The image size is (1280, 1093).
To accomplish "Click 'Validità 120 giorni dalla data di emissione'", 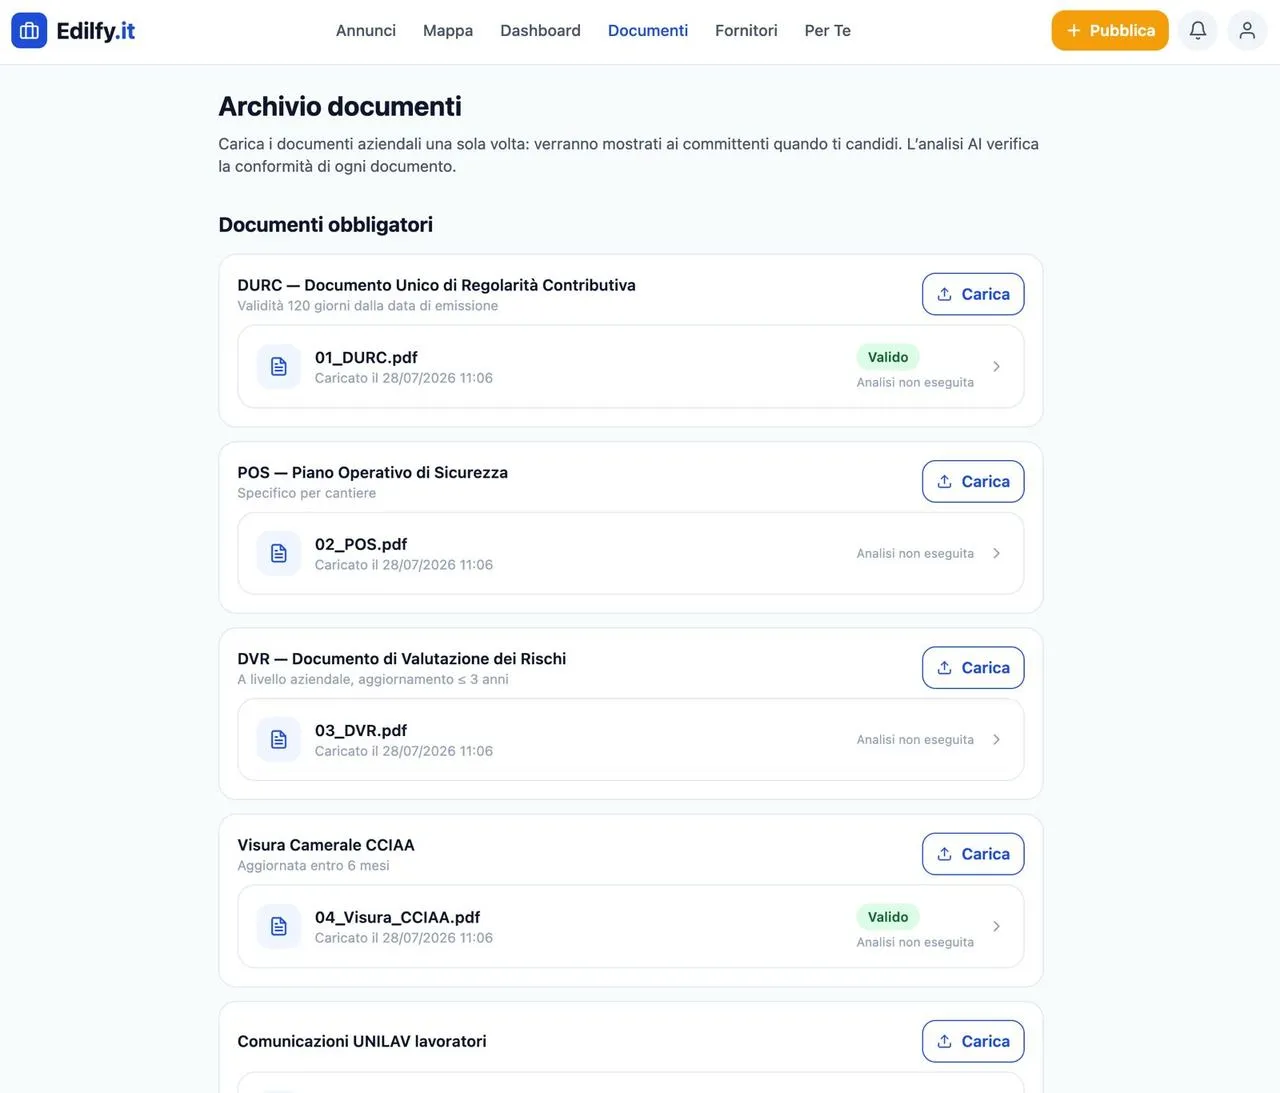I will [x=367, y=306].
